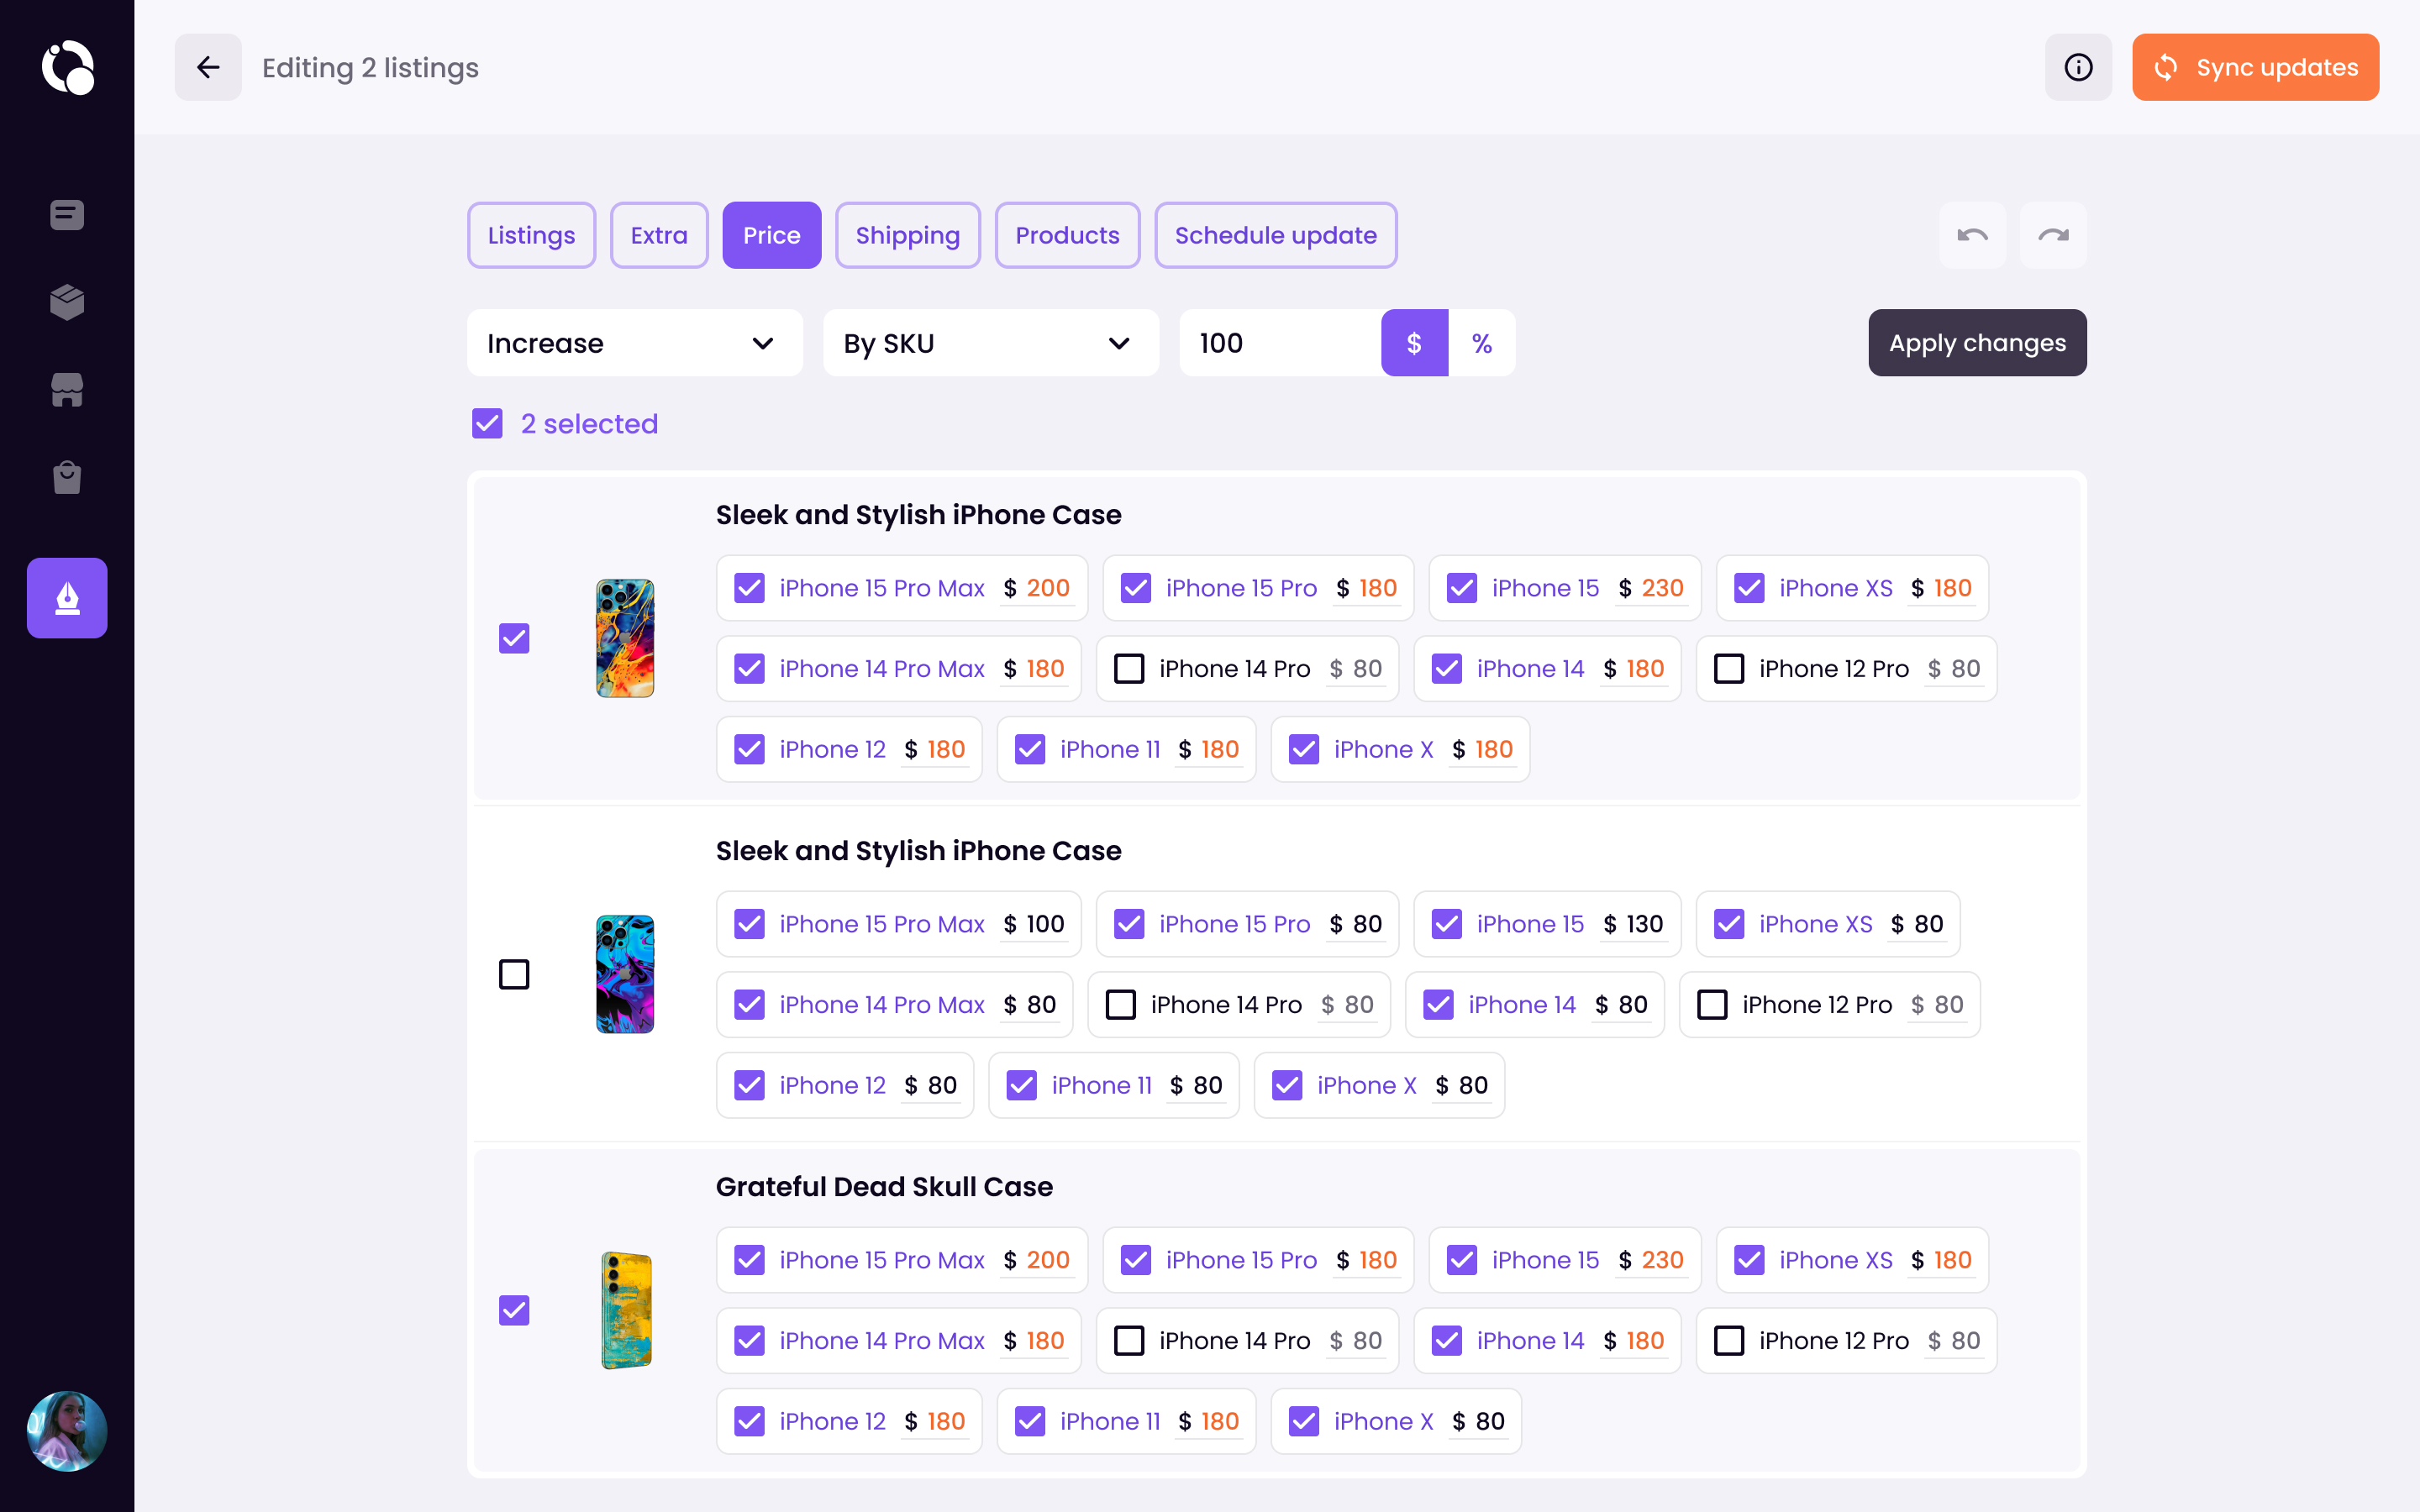Click the undo arrow icon

[1972, 235]
